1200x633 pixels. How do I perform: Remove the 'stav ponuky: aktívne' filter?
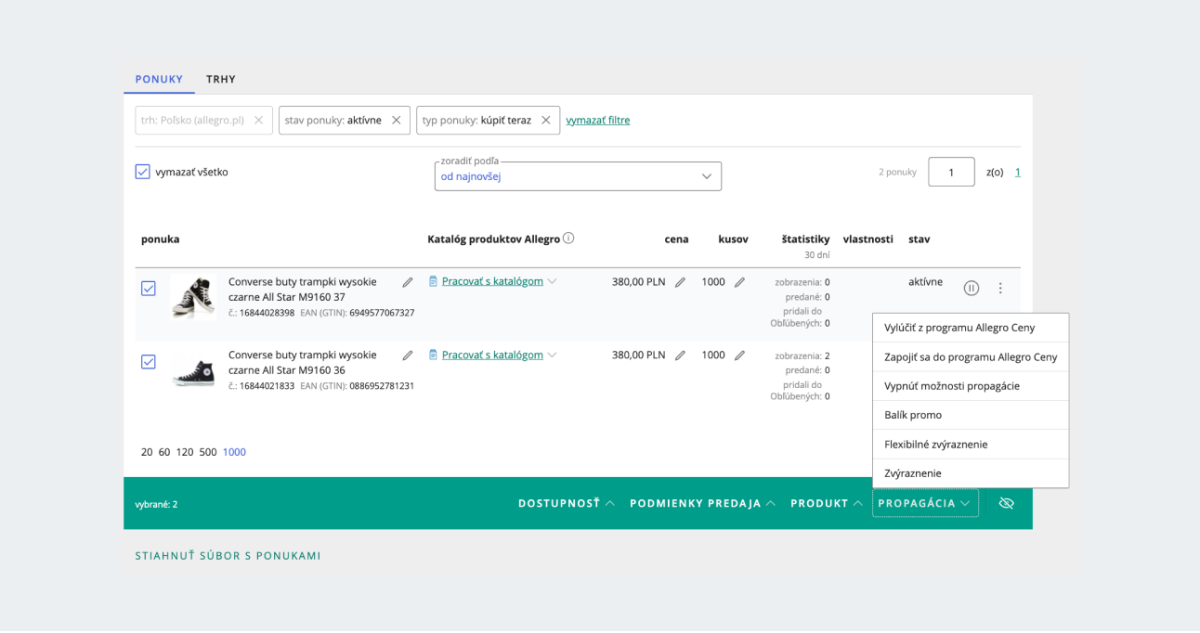coord(396,120)
